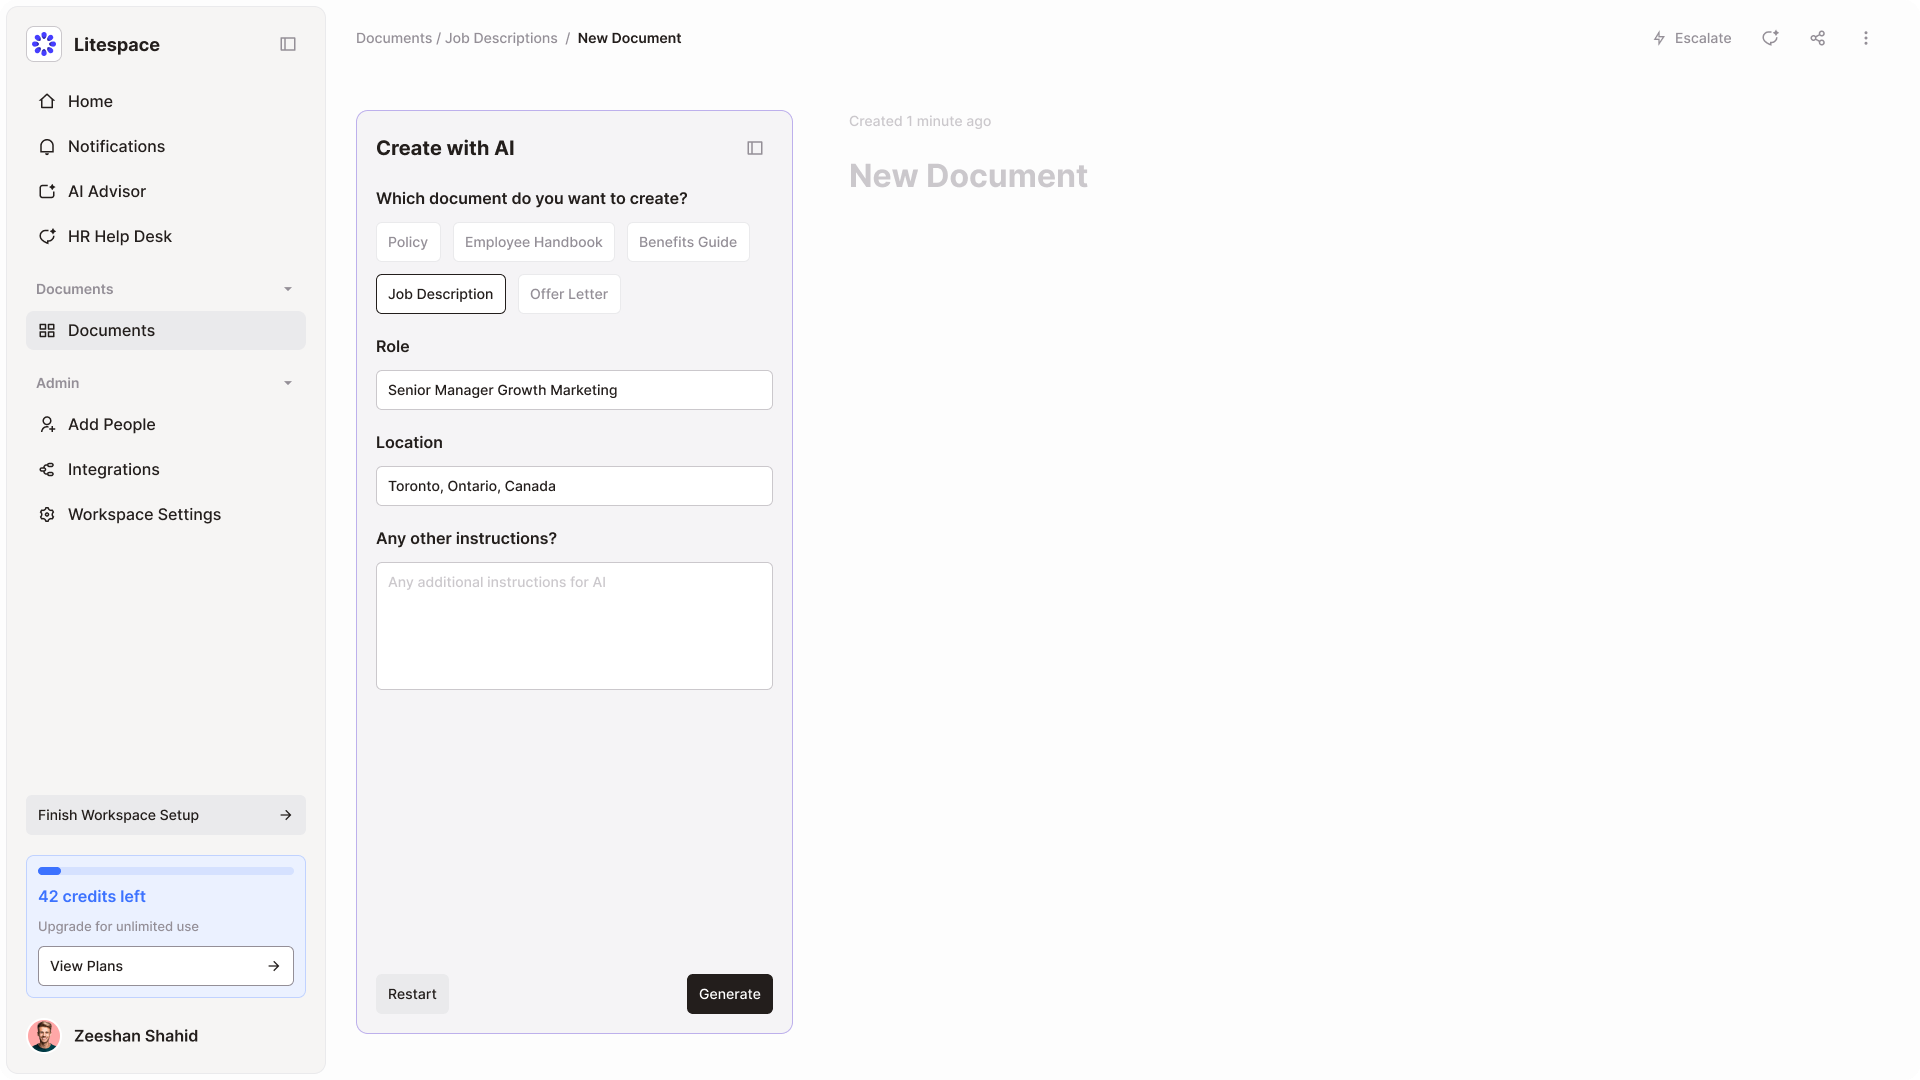Image resolution: width=1920 pixels, height=1080 pixels.
Task: Select the Policy document type
Action: tap(408, 242)
